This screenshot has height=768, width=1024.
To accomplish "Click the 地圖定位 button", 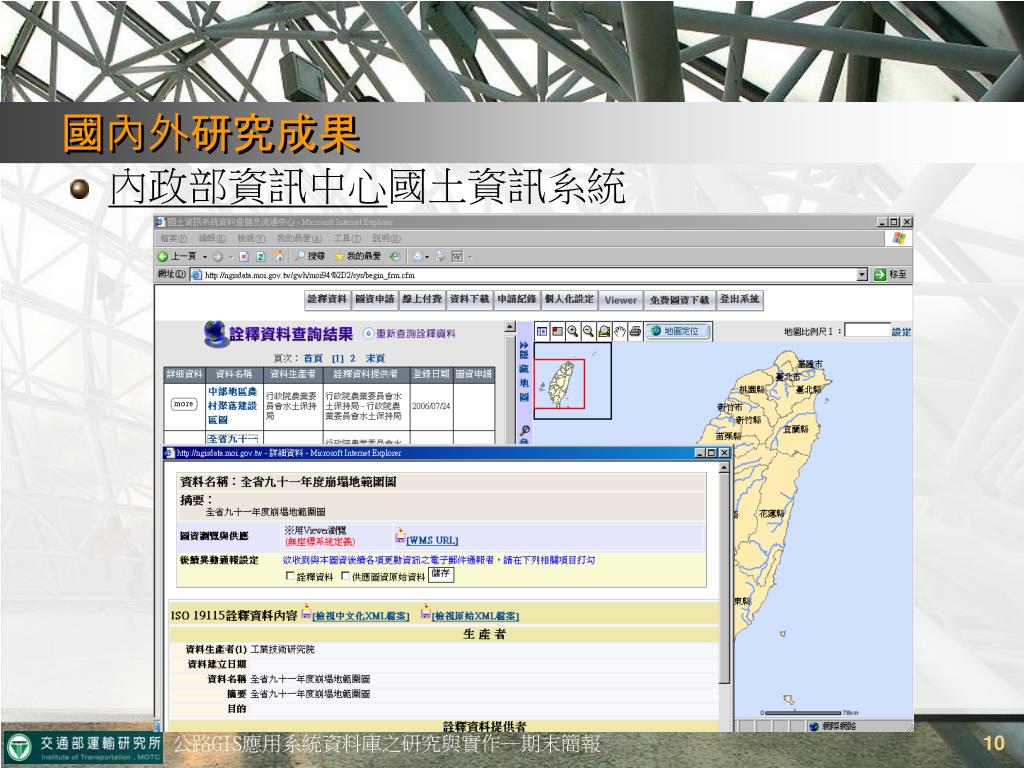I will click(x=677, y=331).
